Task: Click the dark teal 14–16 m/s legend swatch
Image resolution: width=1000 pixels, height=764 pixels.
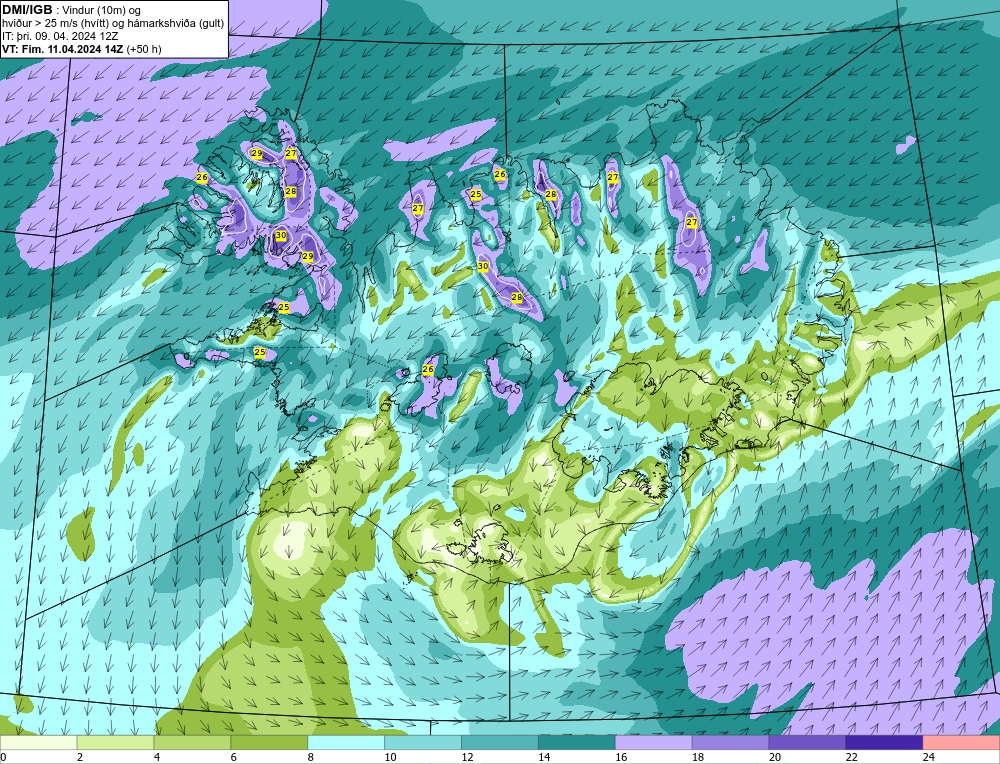Action: tap(577, 742)
